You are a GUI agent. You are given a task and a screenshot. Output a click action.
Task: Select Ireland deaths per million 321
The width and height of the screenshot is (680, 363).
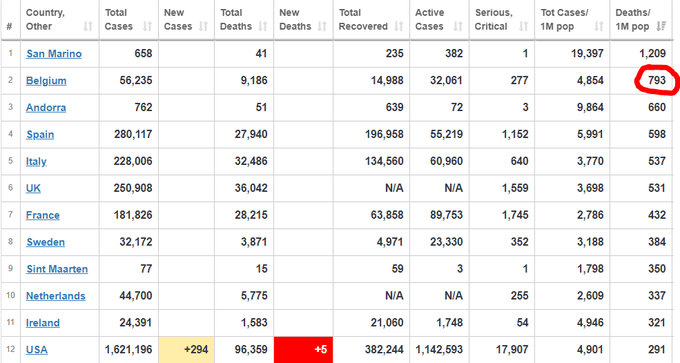[x=657, y=322]
